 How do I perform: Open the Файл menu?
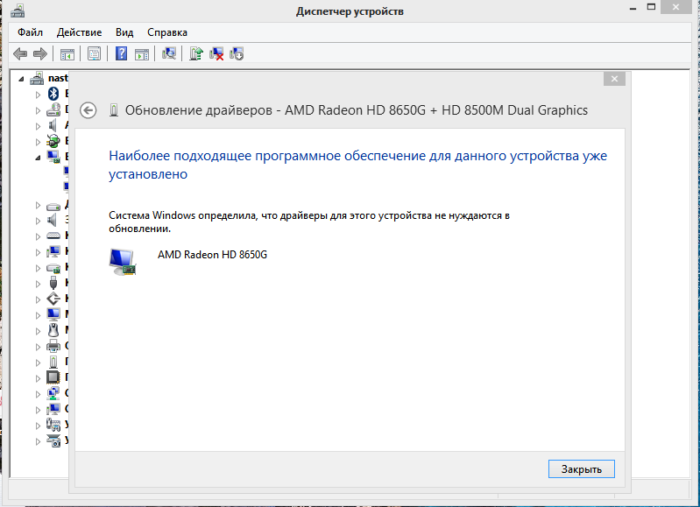(30, 32)
